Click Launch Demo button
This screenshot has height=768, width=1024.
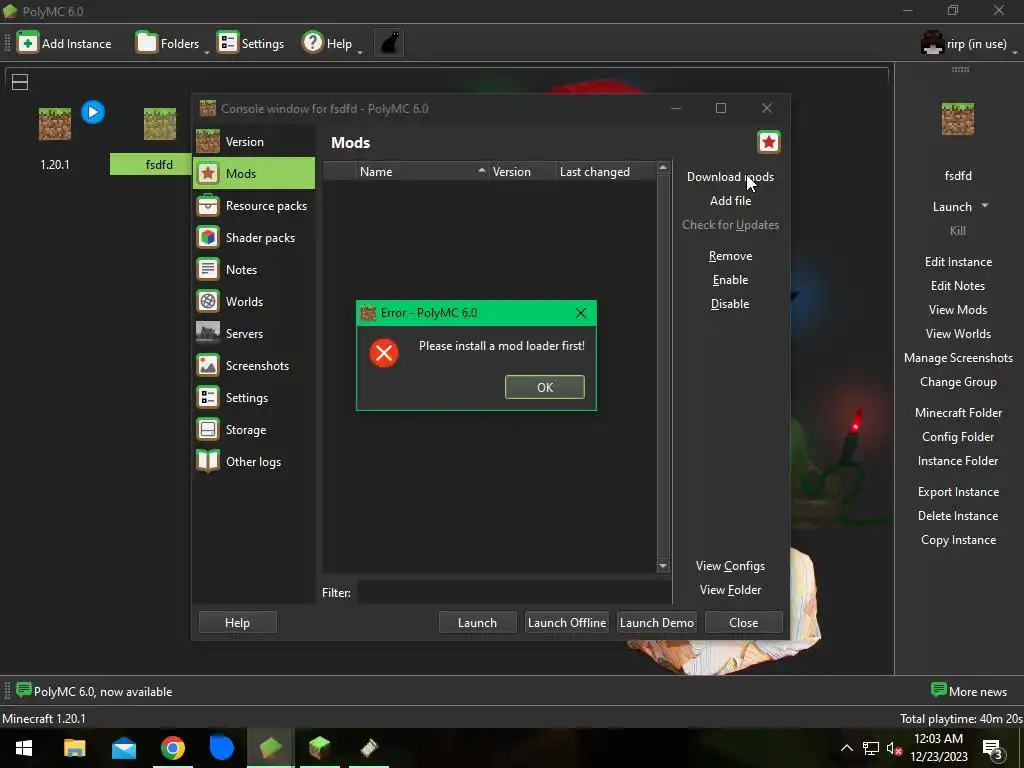point(656,623)
